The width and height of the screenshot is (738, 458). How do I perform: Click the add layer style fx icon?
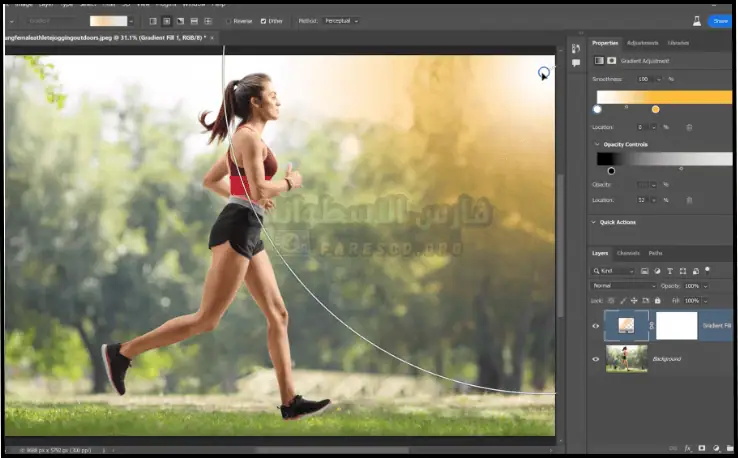point(688,448)
